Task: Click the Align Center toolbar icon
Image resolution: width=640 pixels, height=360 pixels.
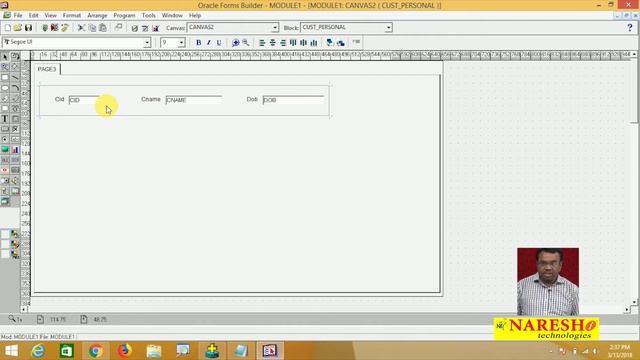Action: click(272, 42)
